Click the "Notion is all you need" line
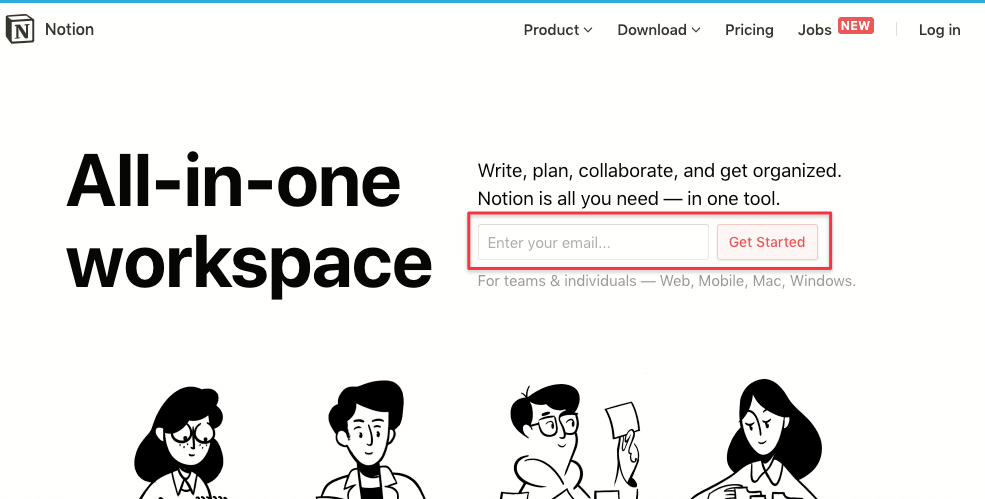The width and height of the screenshot is (985, 499). click(628, 198)
